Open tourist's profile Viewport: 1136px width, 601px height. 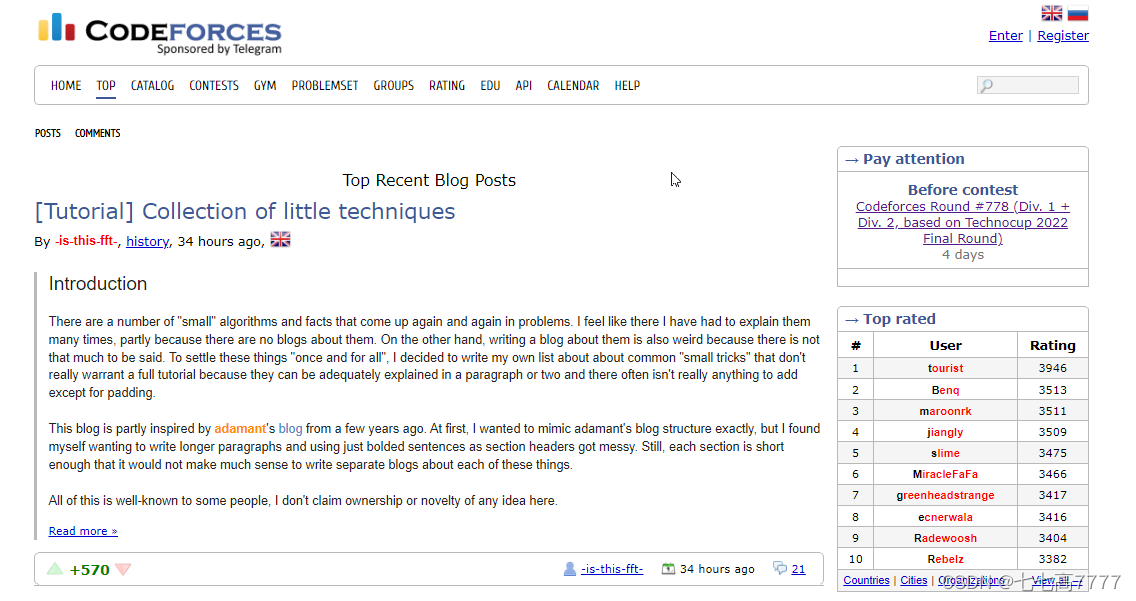(945, 368)
